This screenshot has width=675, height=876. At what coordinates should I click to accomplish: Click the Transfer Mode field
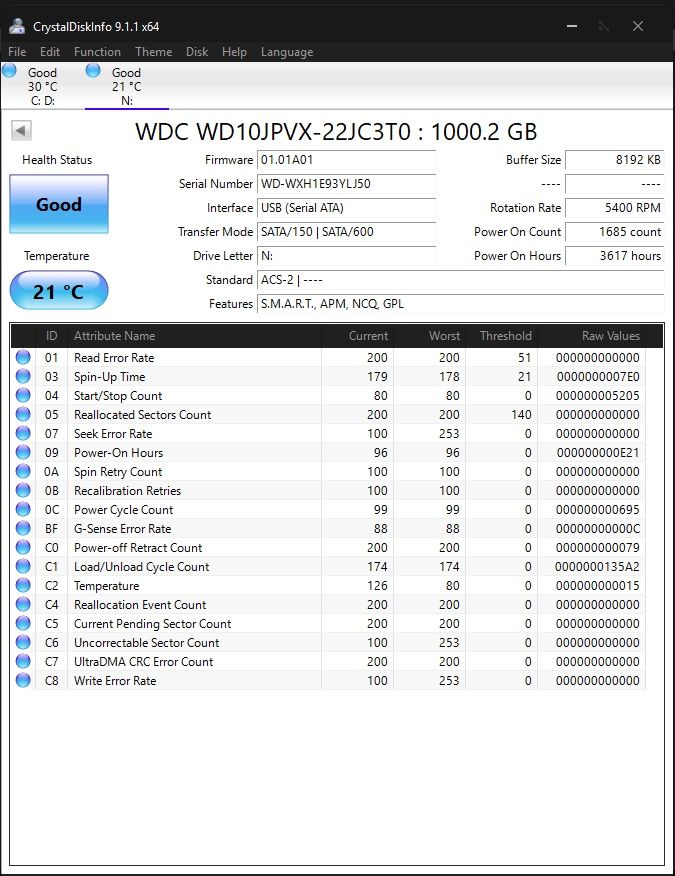346,232
